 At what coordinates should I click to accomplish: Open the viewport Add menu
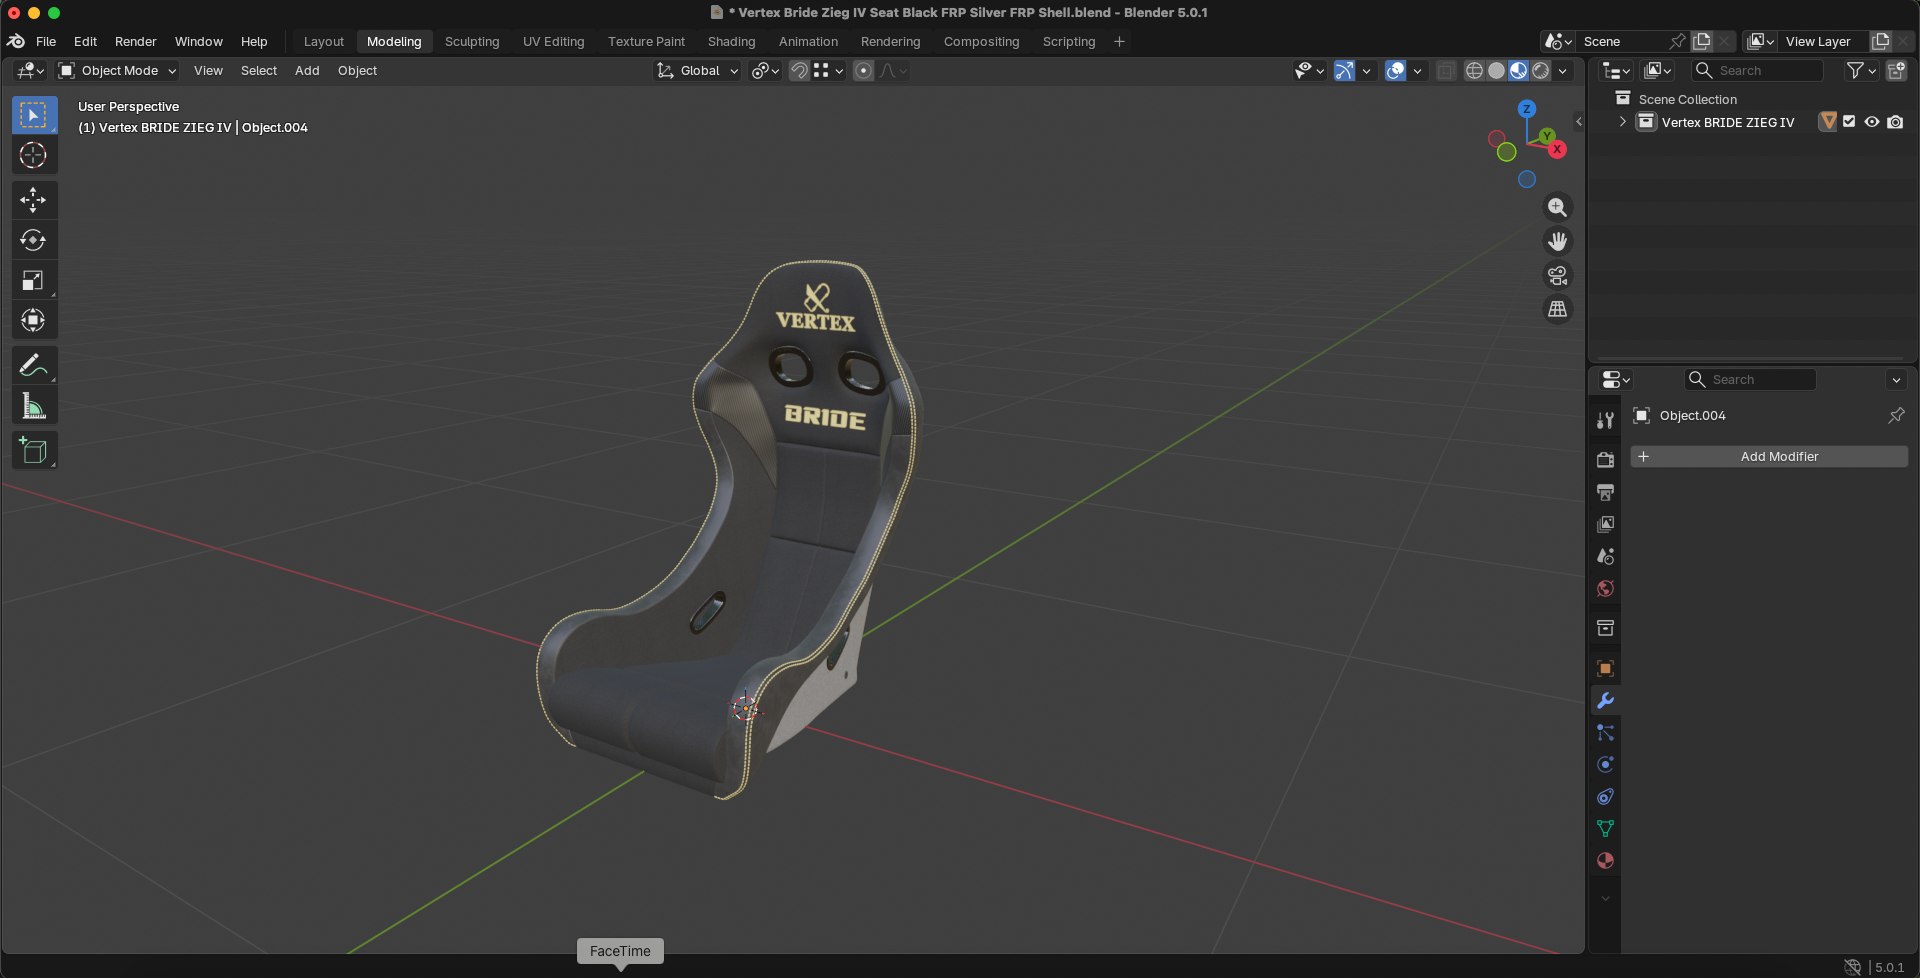pyautogui.click(x=307, y=70)
